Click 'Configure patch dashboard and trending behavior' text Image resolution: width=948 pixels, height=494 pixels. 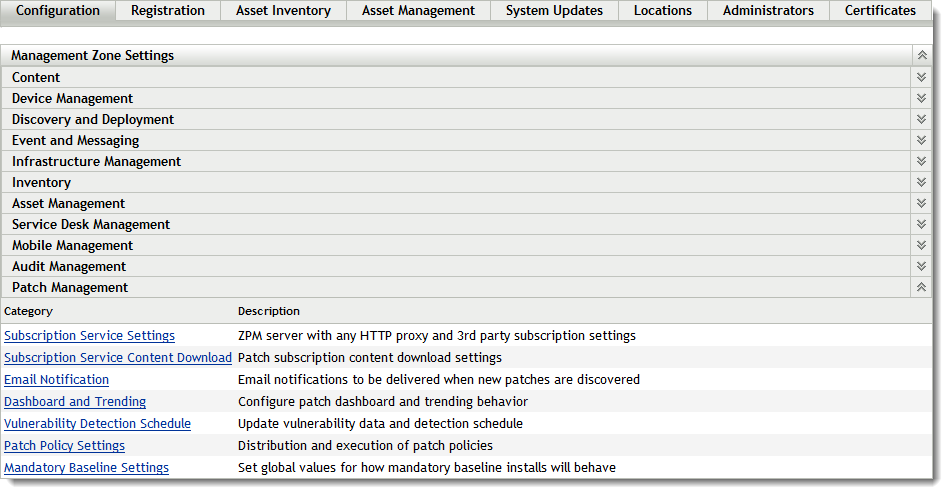383,401
